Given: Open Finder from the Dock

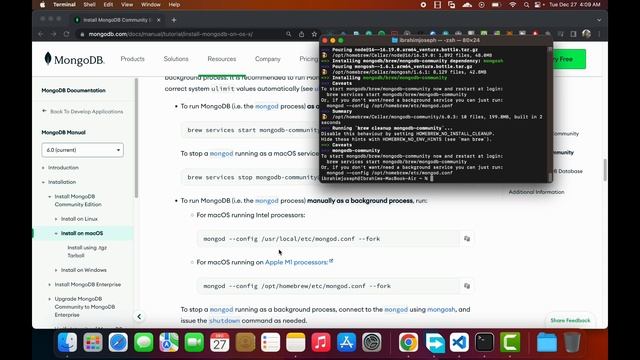Looking at the screenshot, I should [67, 342].
